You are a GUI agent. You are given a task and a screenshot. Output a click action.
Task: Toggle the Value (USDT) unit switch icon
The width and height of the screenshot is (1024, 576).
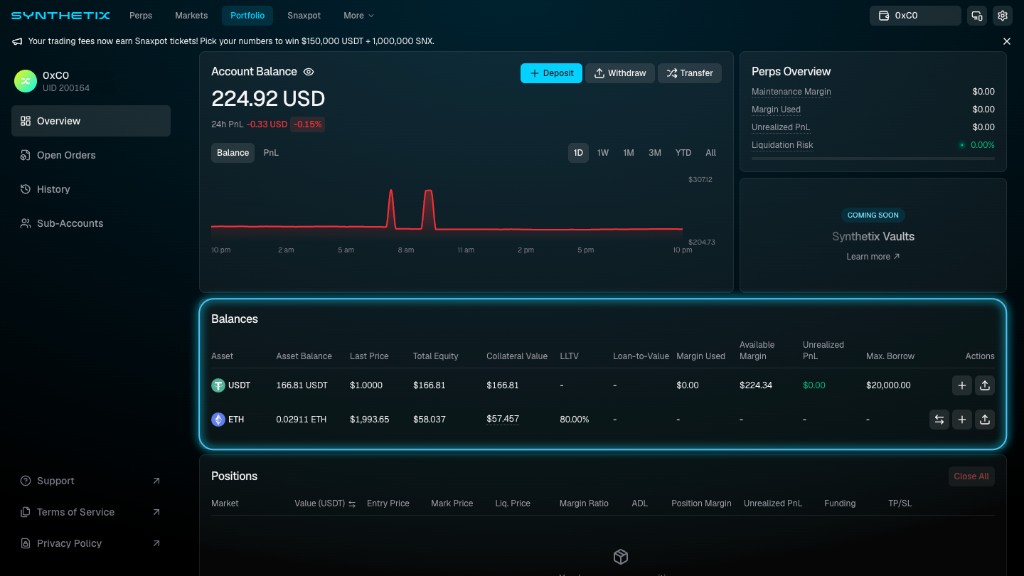[x=352, y=504]
